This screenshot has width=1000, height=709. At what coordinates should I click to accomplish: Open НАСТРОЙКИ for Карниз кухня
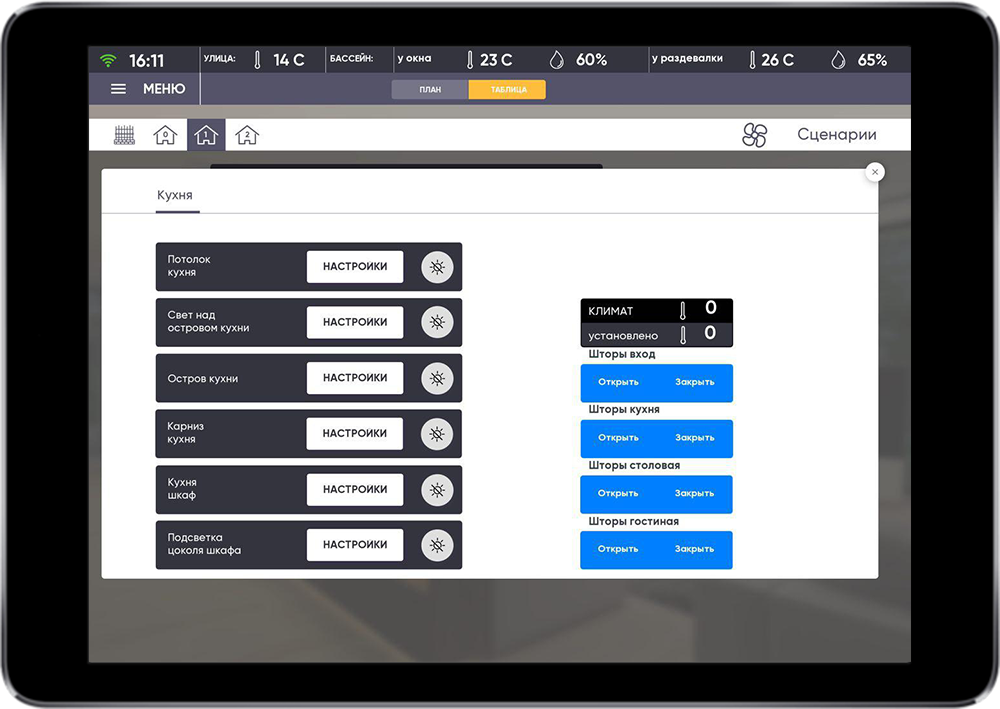355,434
